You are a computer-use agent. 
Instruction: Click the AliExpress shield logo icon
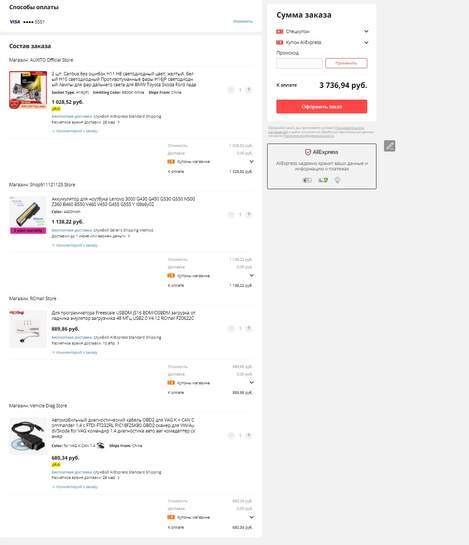[308, 152]
